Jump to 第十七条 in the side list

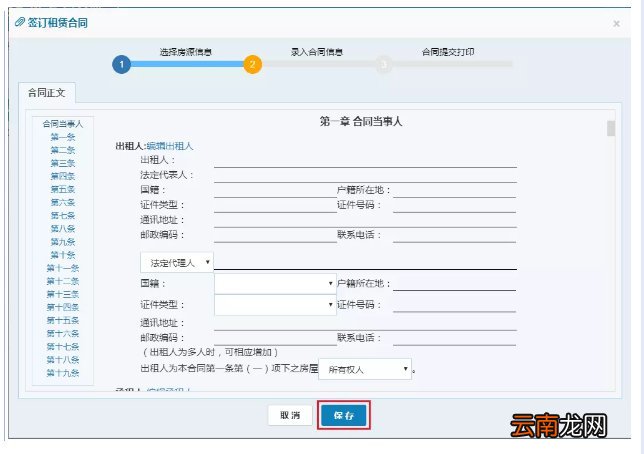point(63,347)
